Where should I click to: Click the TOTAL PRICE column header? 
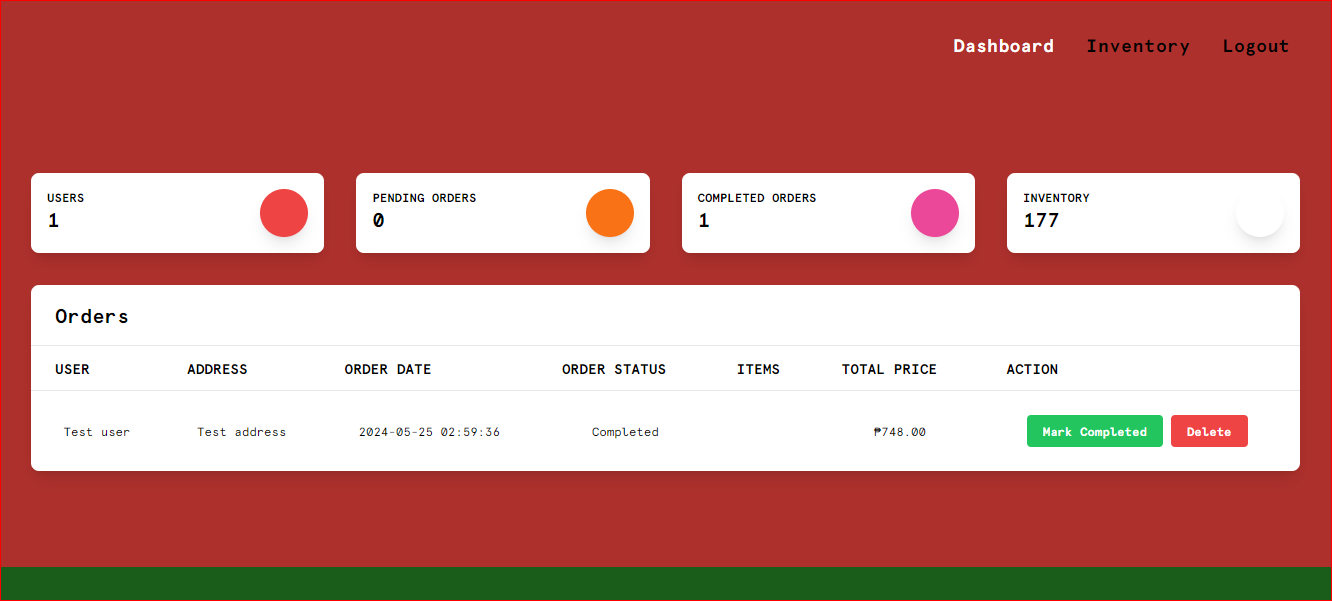pyautogui.click(x=888, y=369)
